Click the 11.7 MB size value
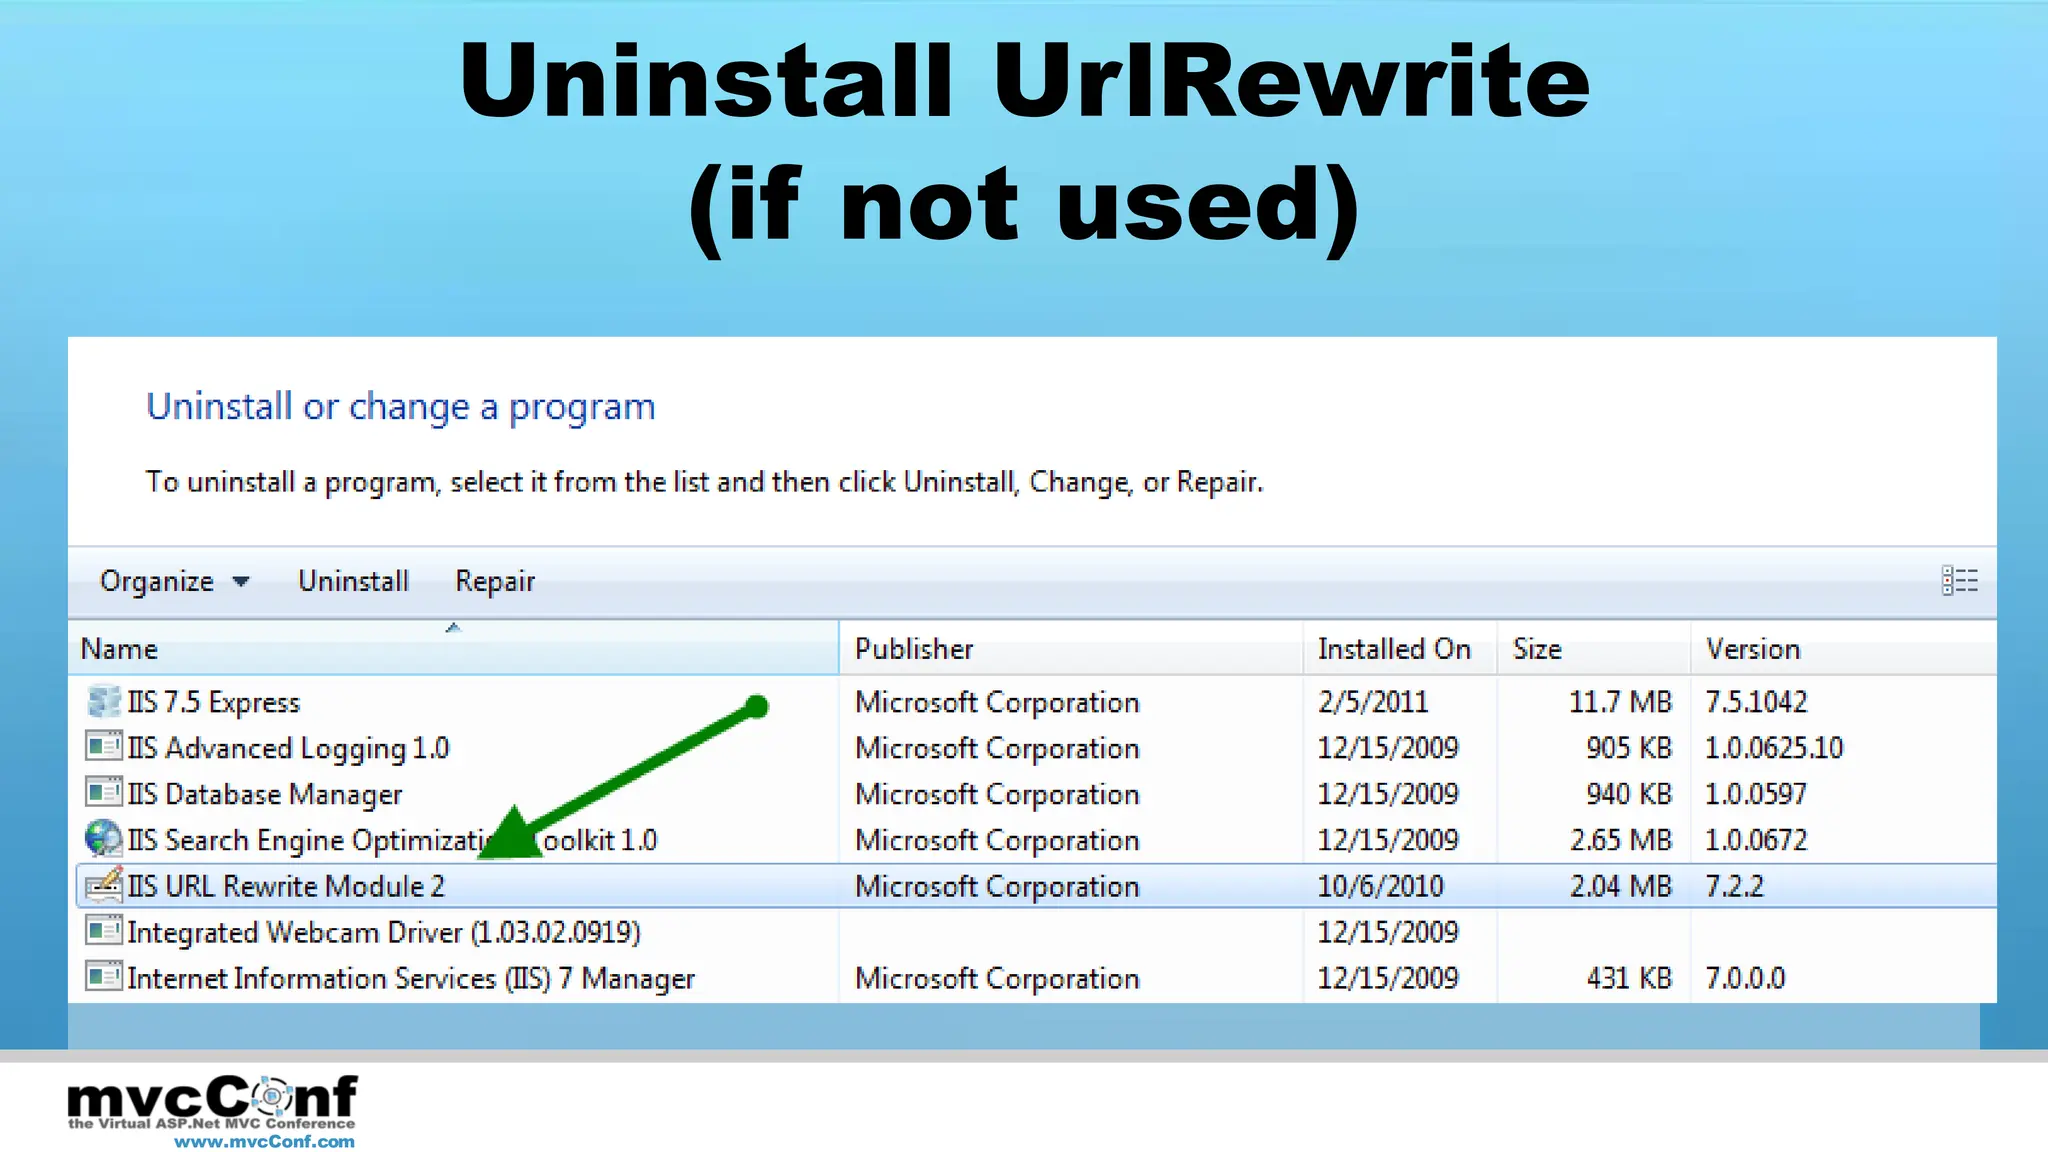The width and height of the screenshot is (2048, 1152). click(1620, 702)
